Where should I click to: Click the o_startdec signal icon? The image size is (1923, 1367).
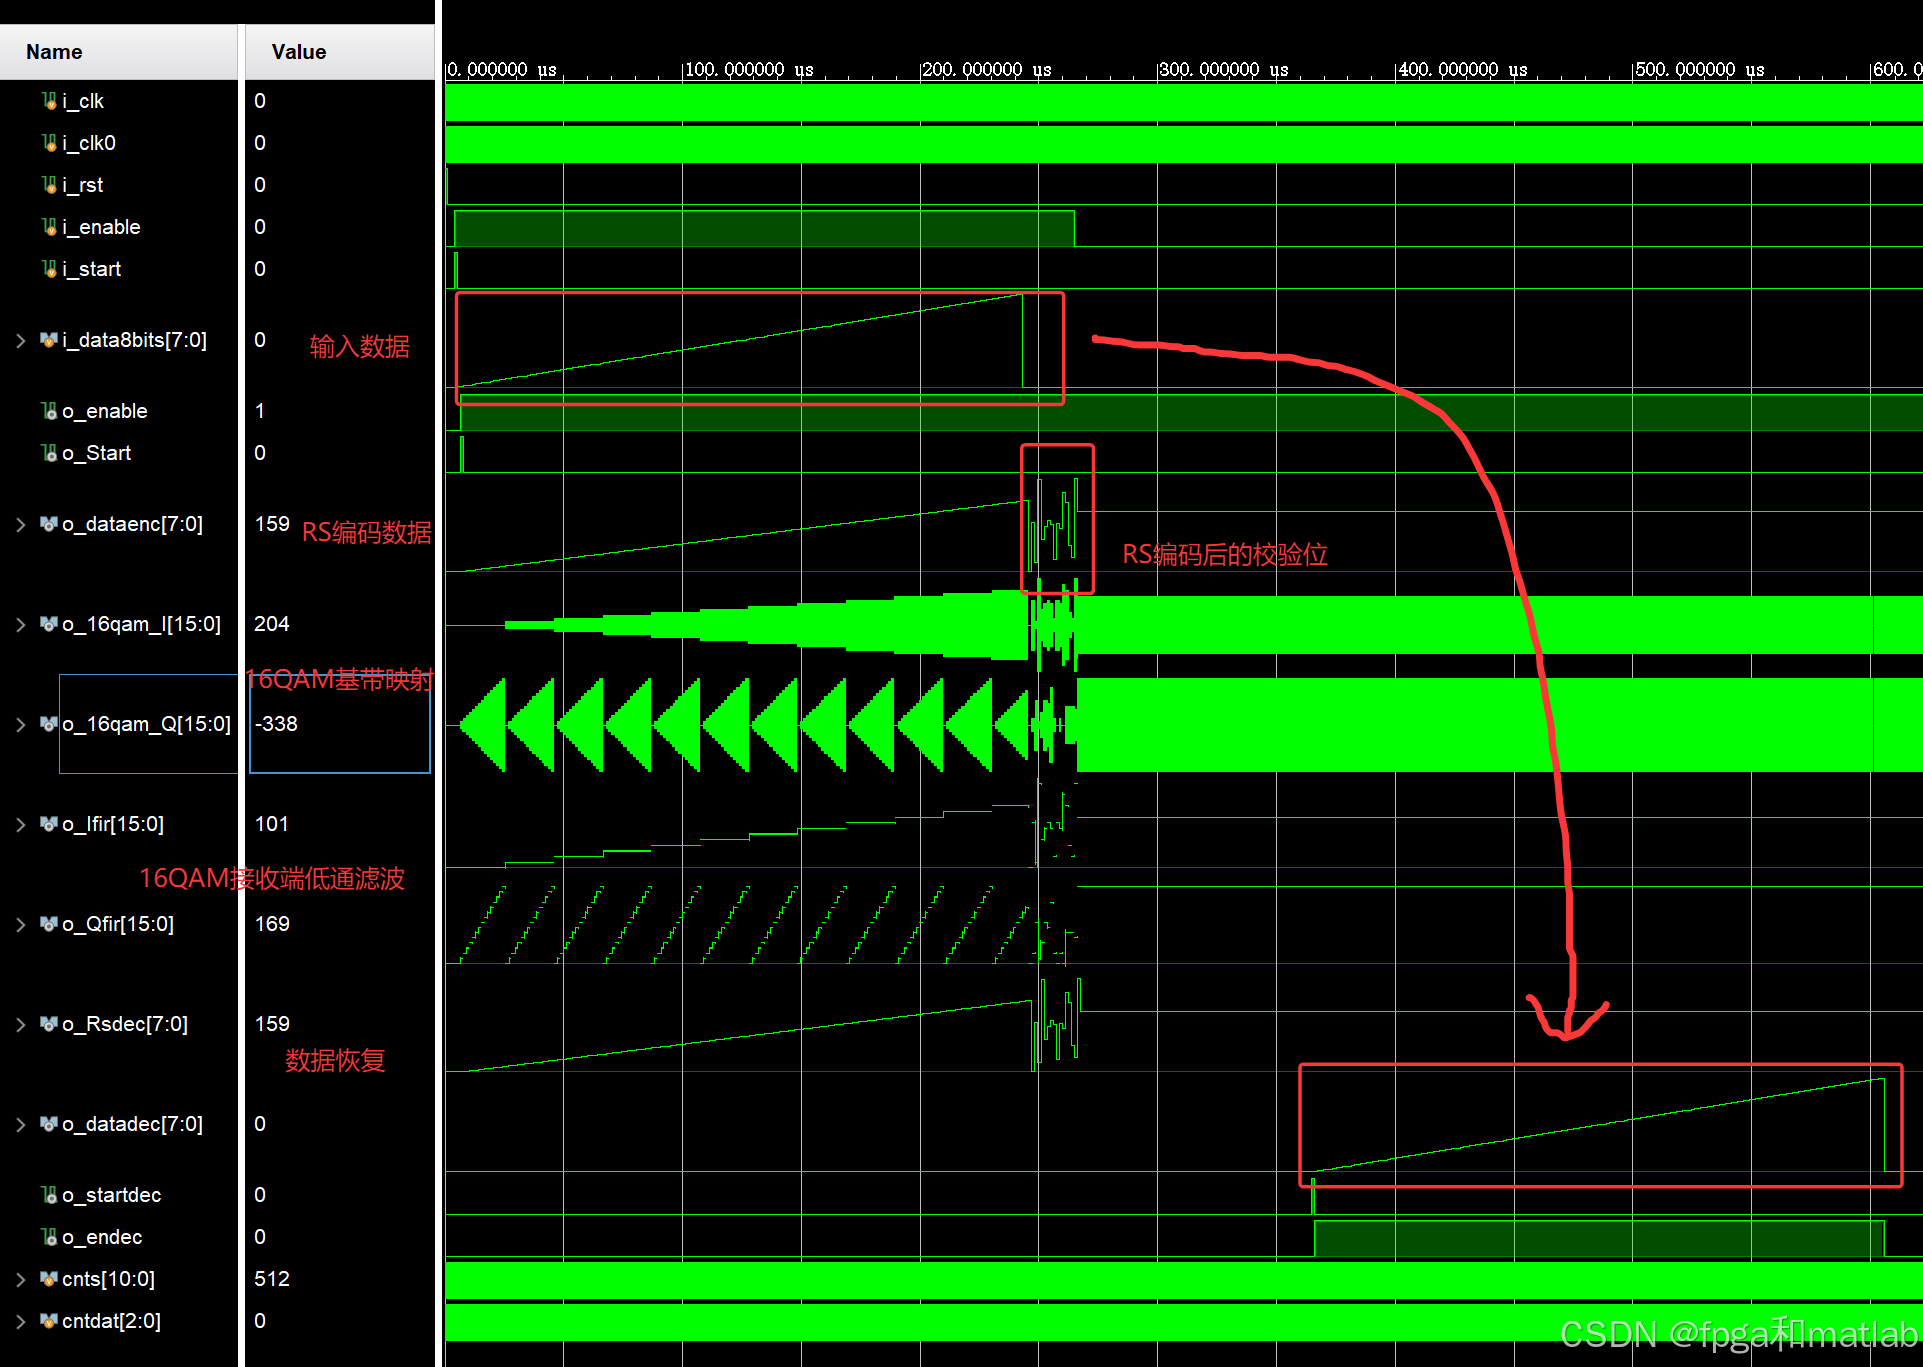point(49,1195)
